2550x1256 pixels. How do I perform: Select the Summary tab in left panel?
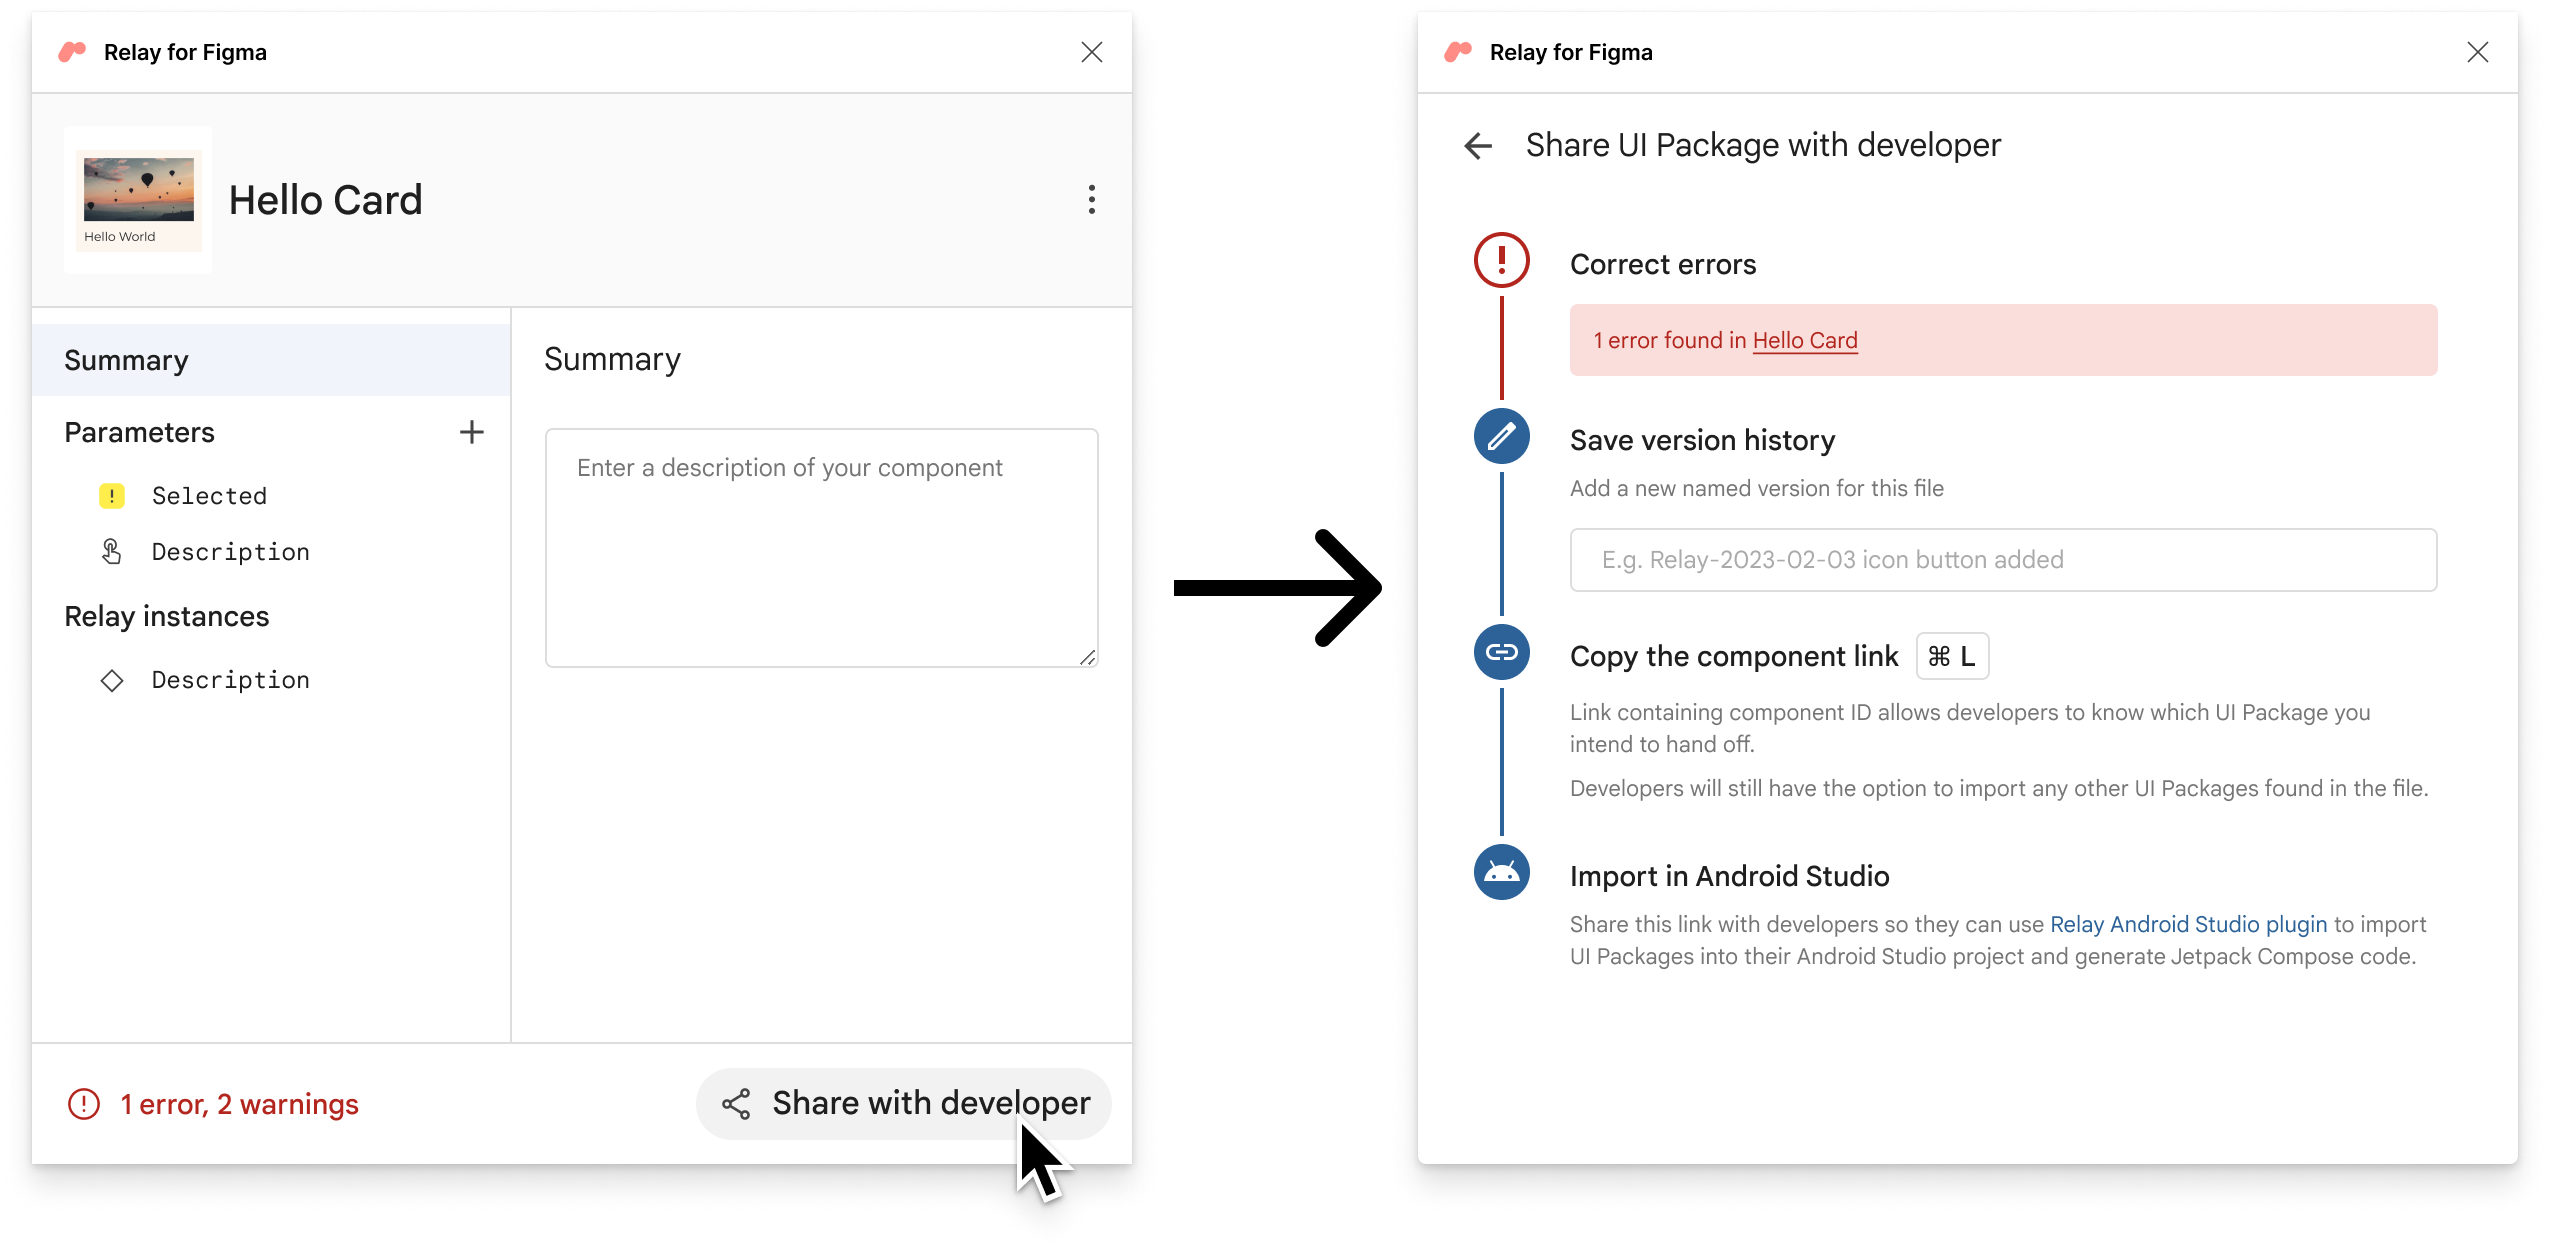125,360
